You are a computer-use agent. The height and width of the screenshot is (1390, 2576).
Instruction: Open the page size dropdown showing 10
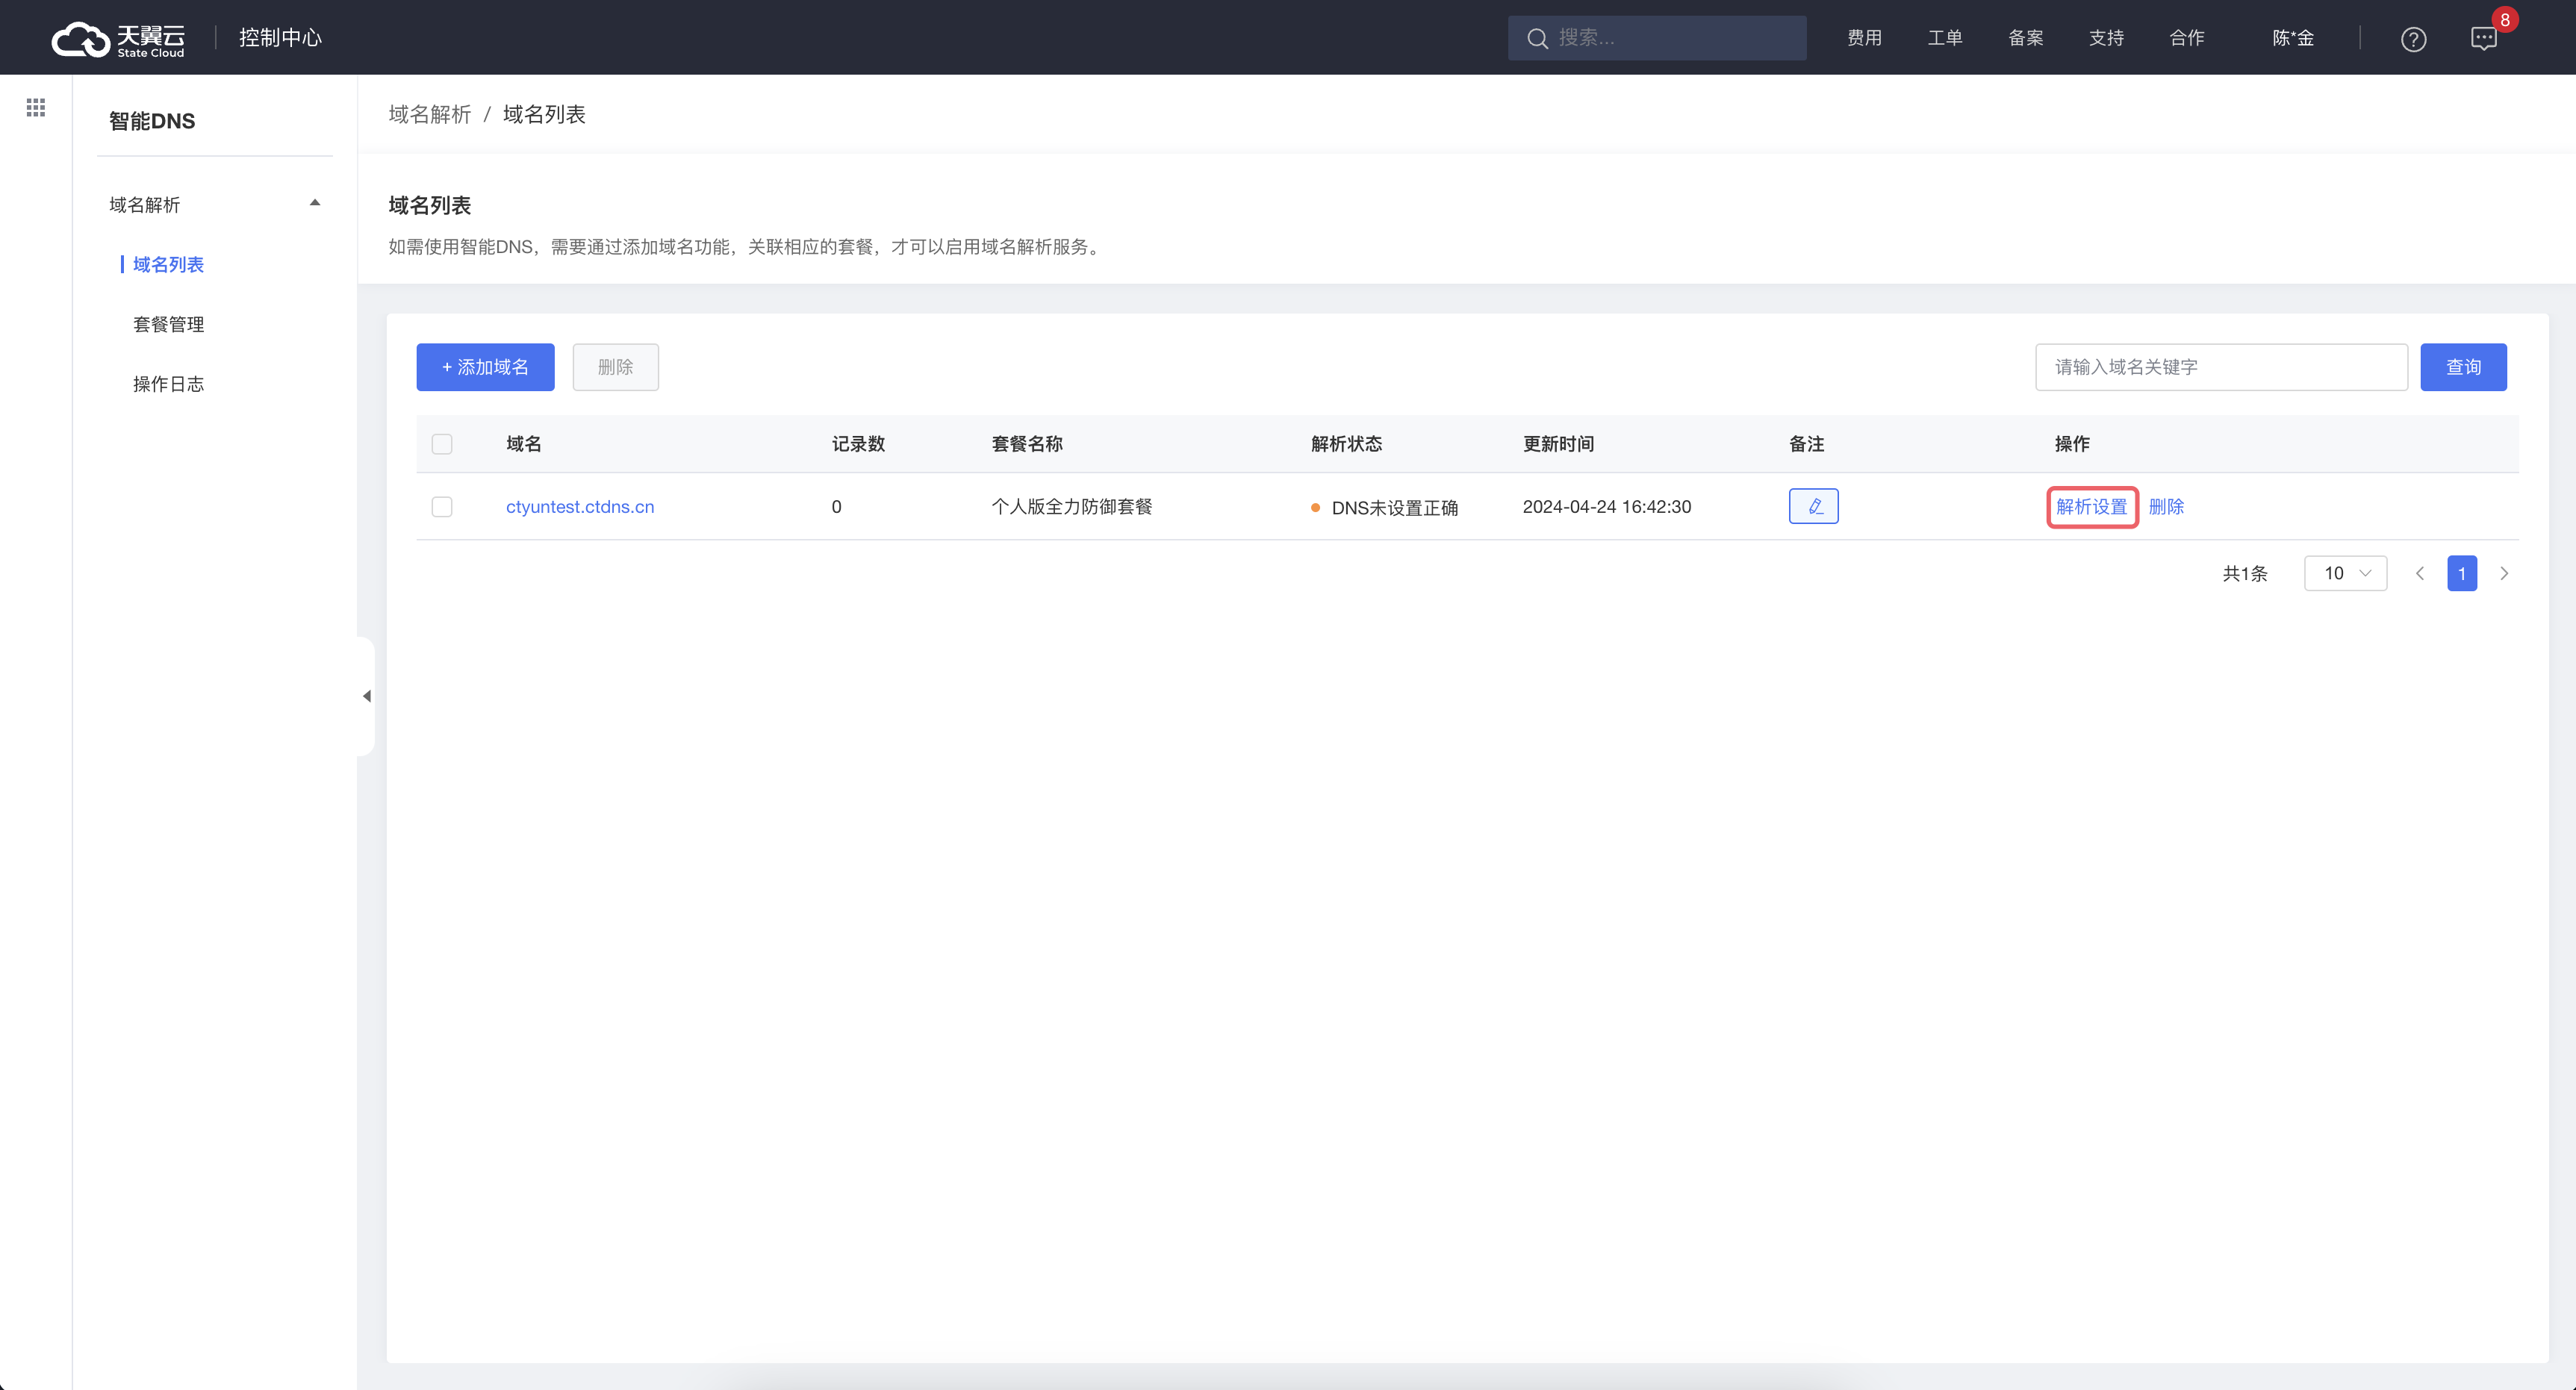[2345, 573]
